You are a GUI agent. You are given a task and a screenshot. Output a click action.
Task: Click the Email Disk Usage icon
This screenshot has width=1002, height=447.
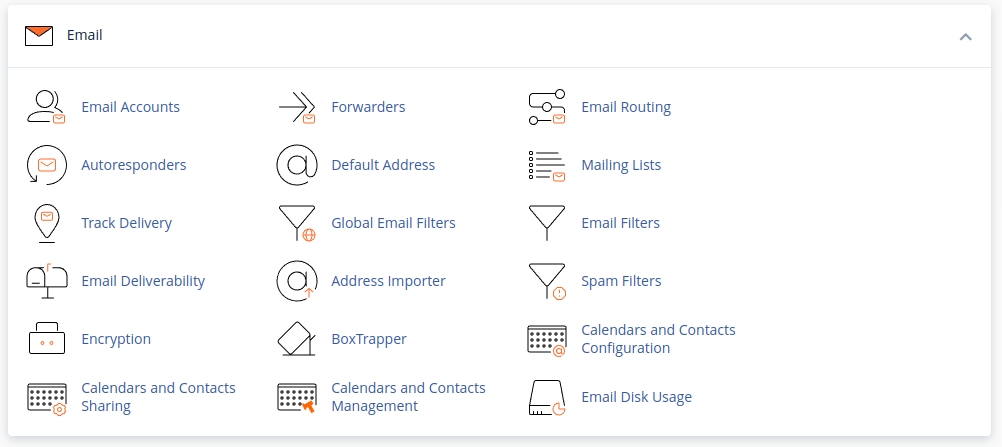pos(546,397)
